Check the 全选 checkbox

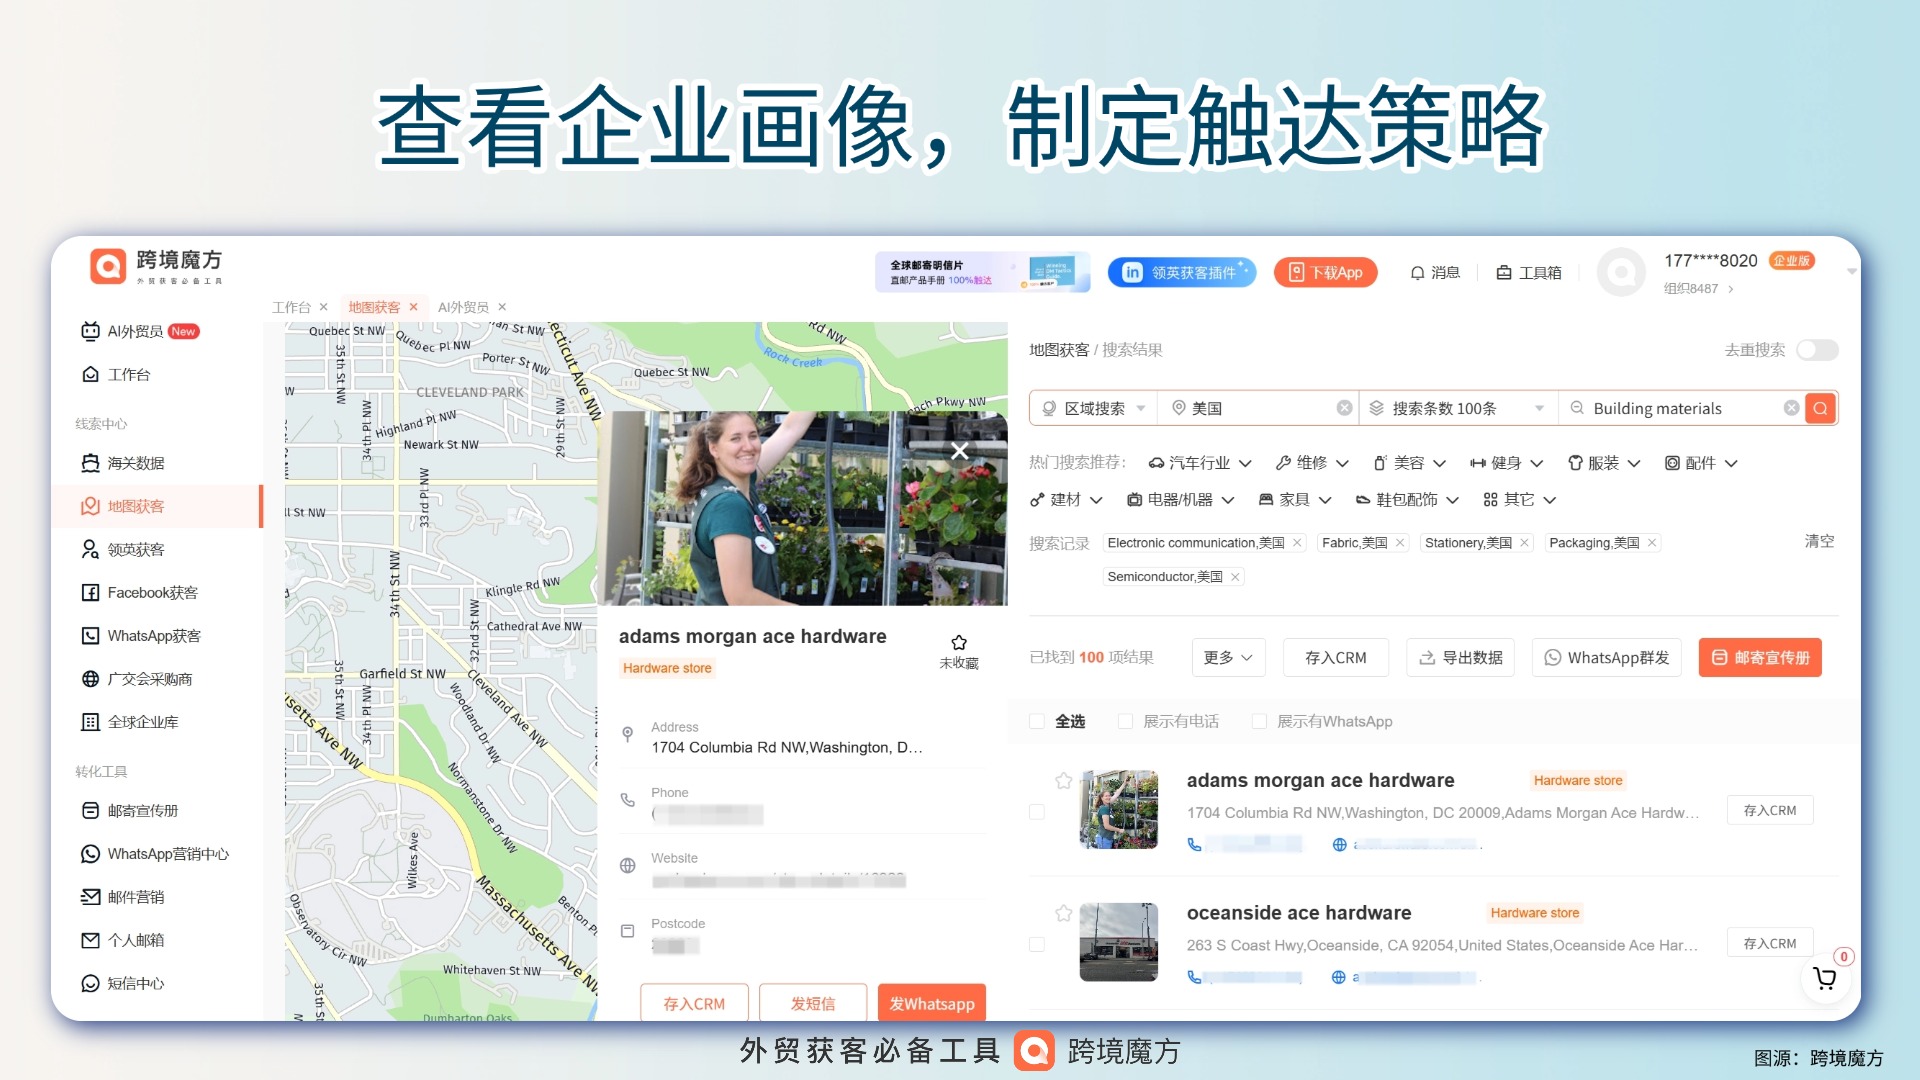(1037, 721)
